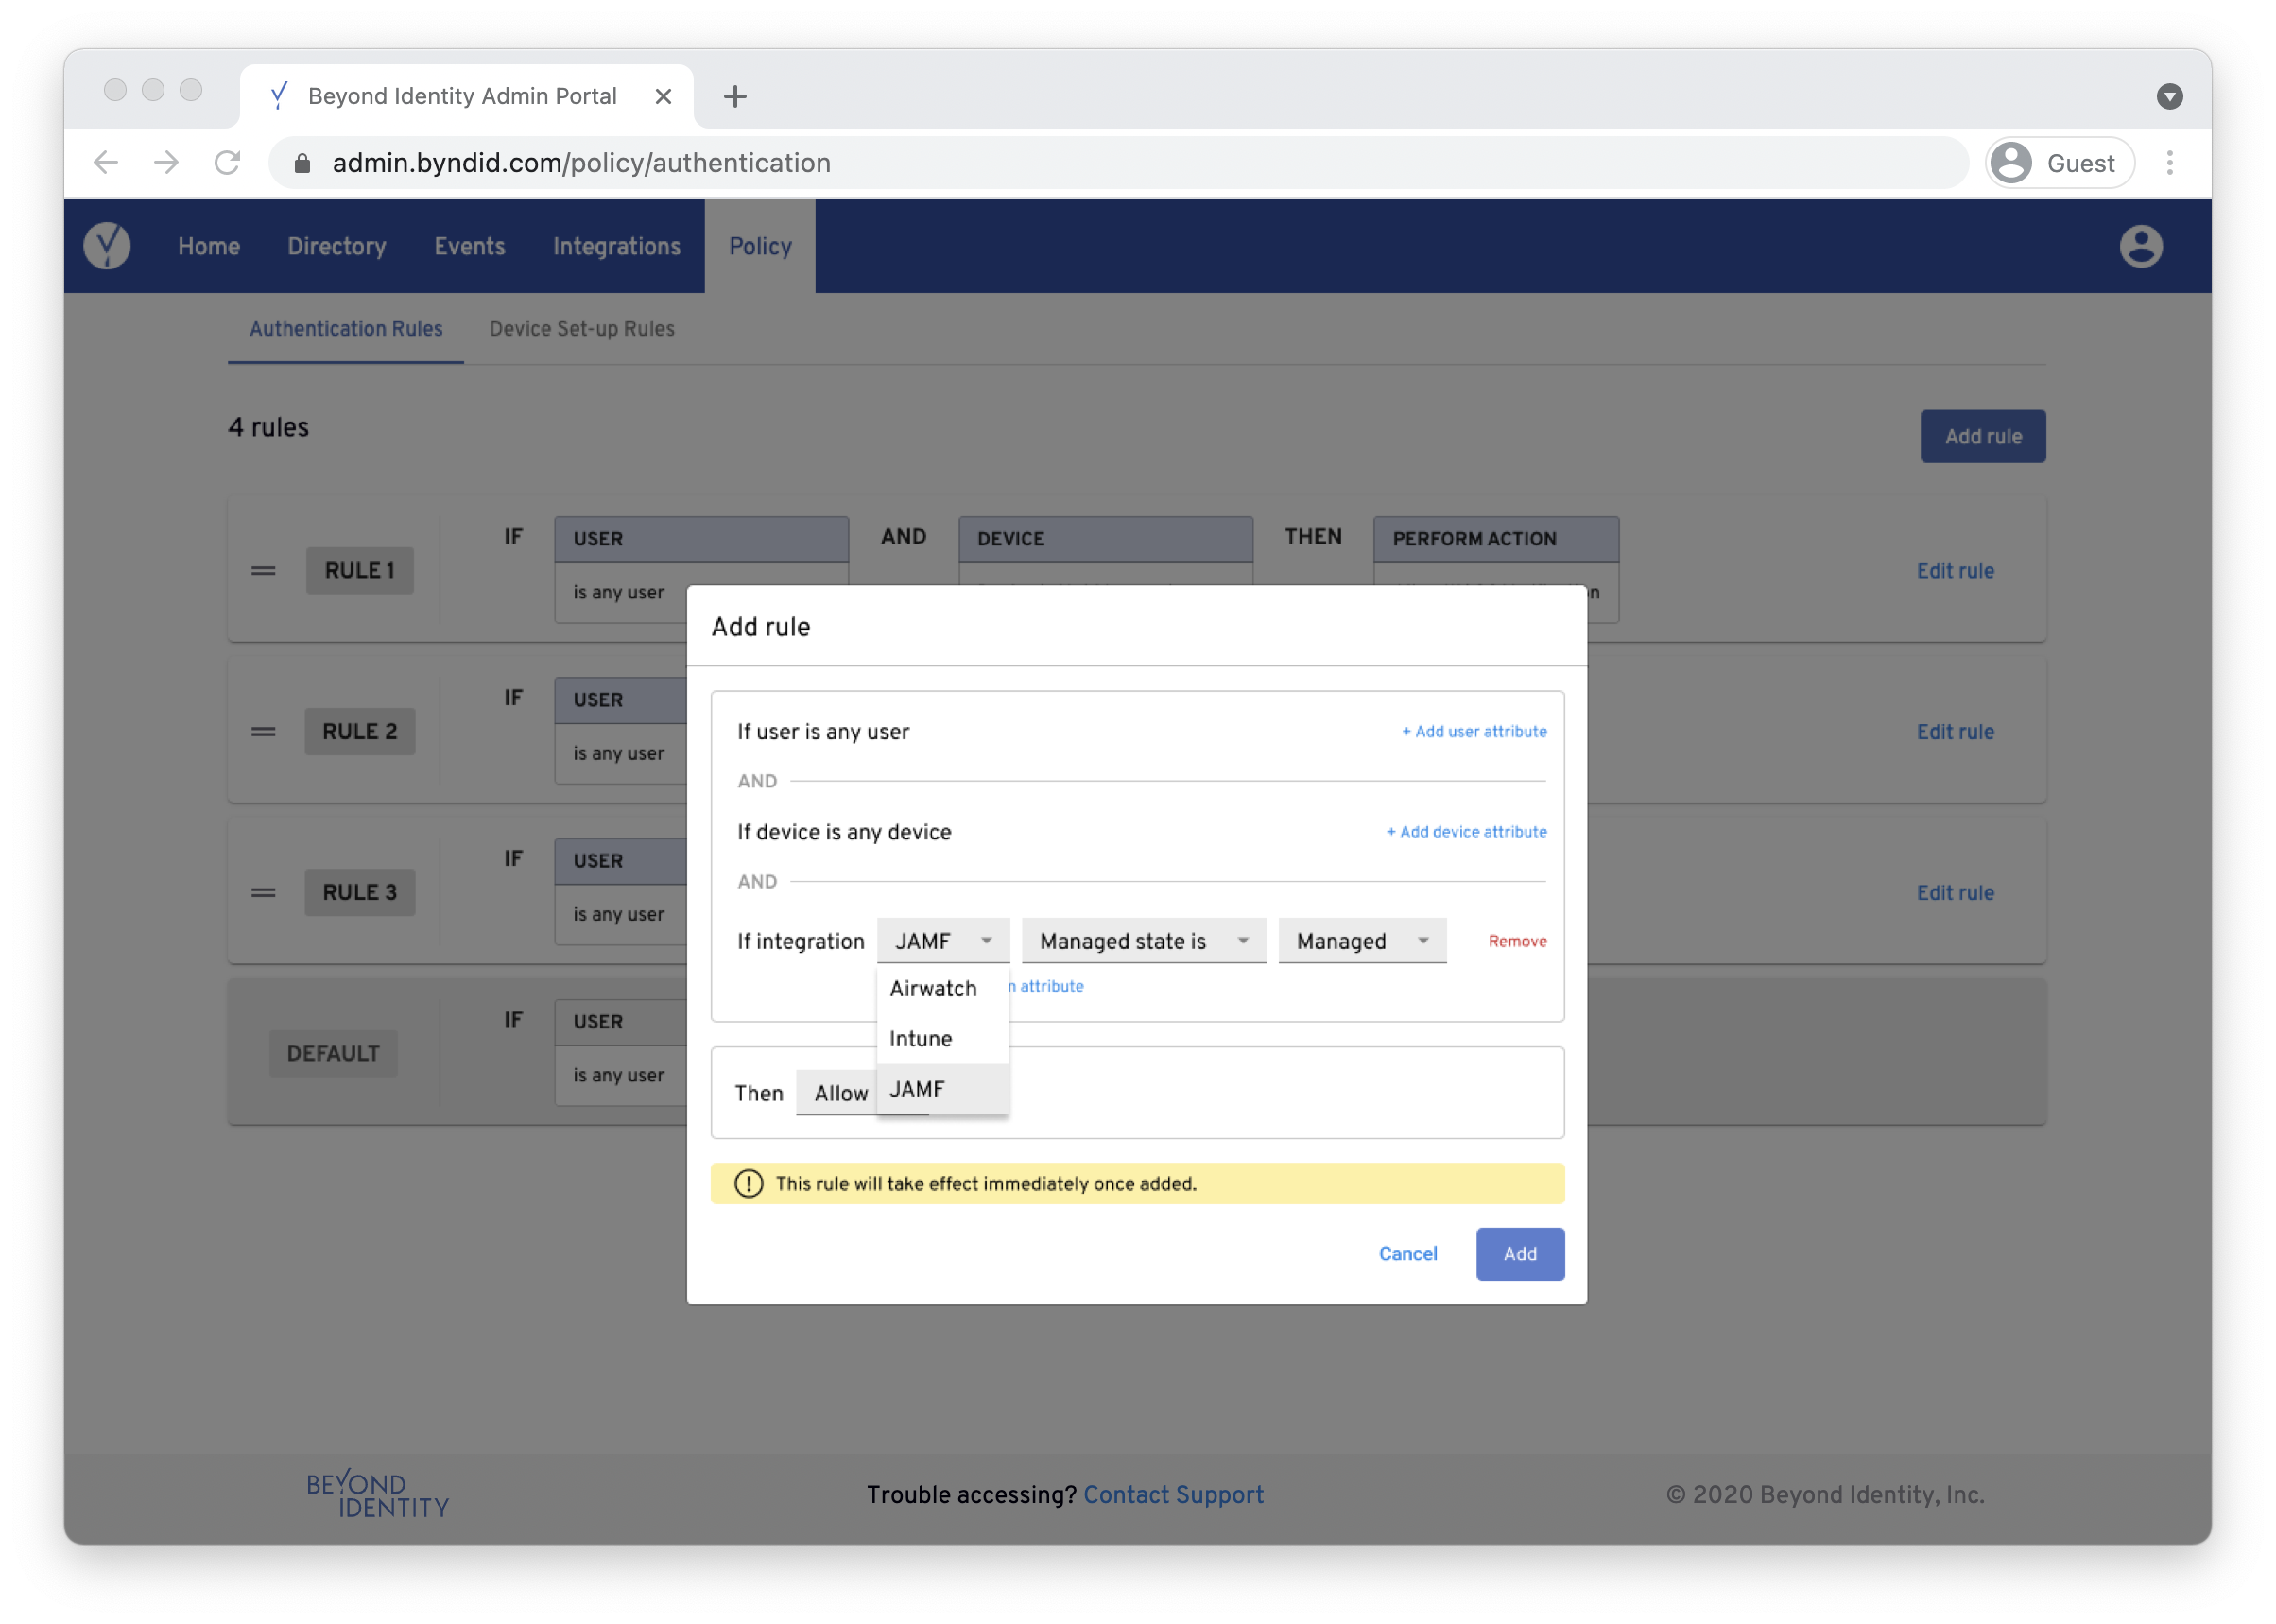Click Edit rule for RULE 1
The image size is (2276, 1624).
coord(1954,571)
